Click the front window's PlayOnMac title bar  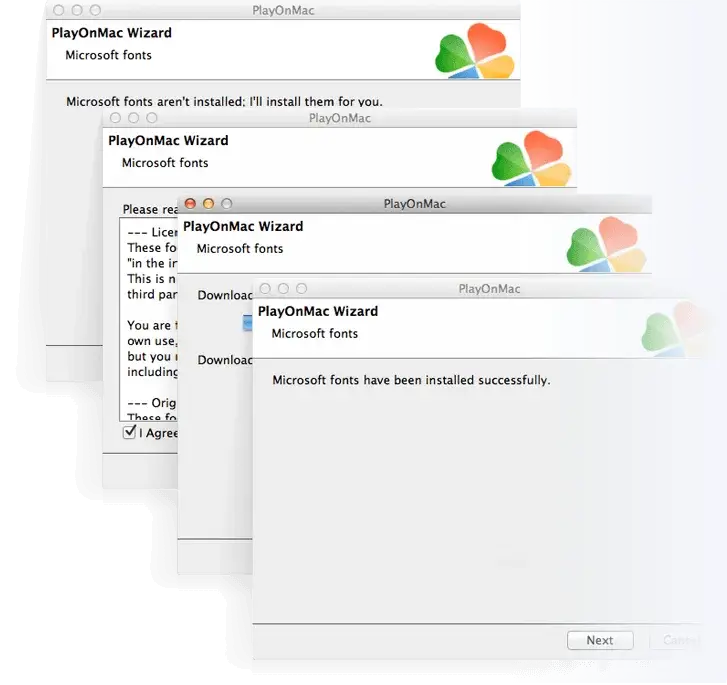pyautogui.click(x=489, y=289)
